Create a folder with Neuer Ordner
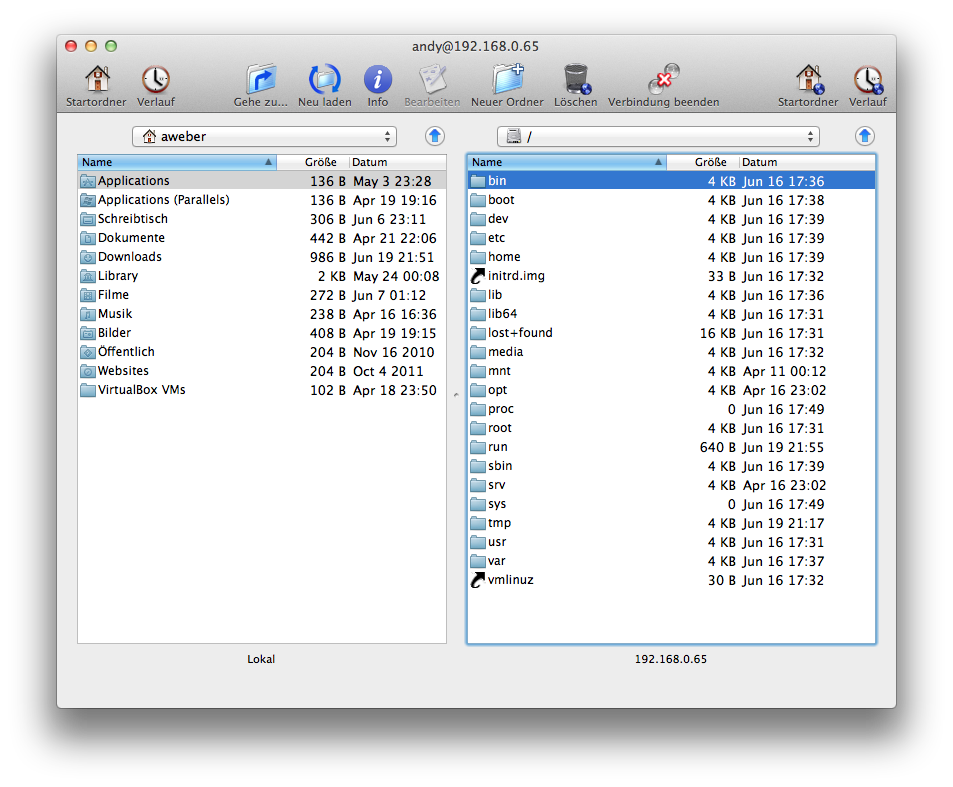This screenshot has height=787, width=953. pyautogui.click(x=507, y=80)
